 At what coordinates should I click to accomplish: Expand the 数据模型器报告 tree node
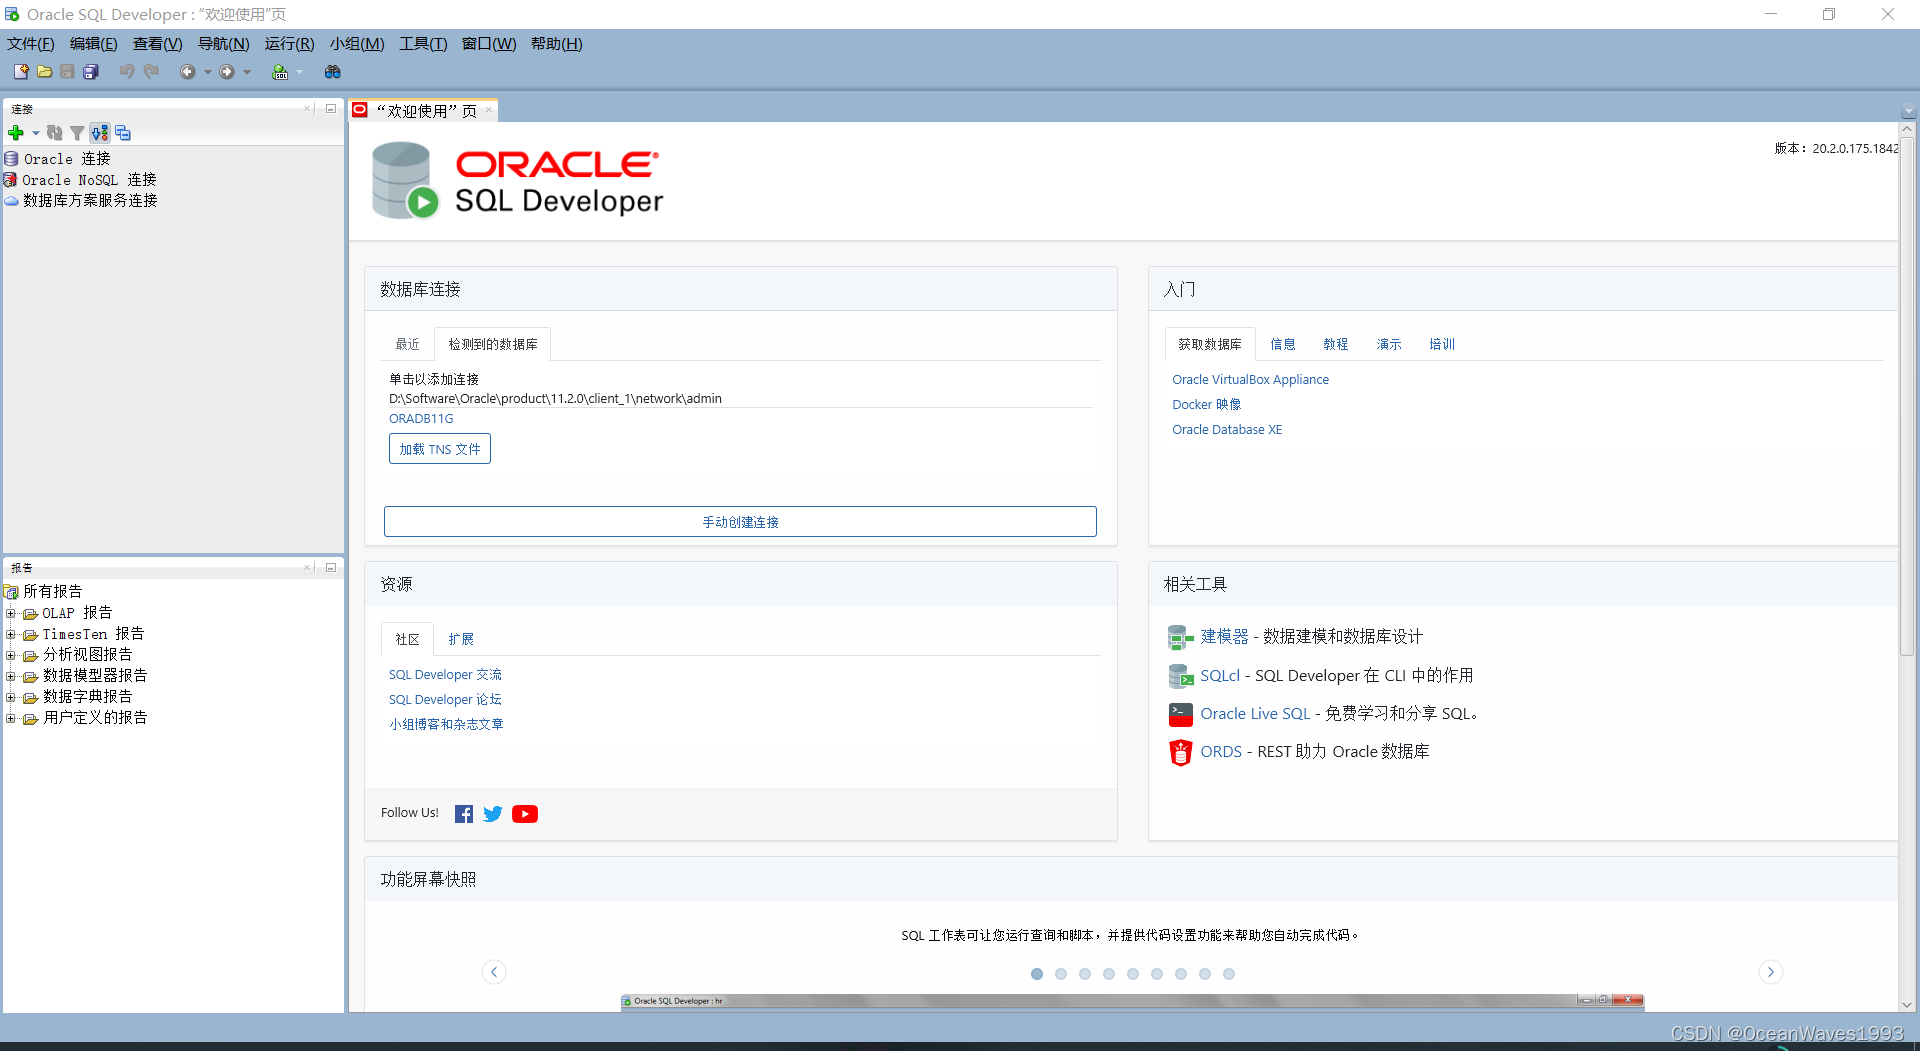tap(10, 676)
